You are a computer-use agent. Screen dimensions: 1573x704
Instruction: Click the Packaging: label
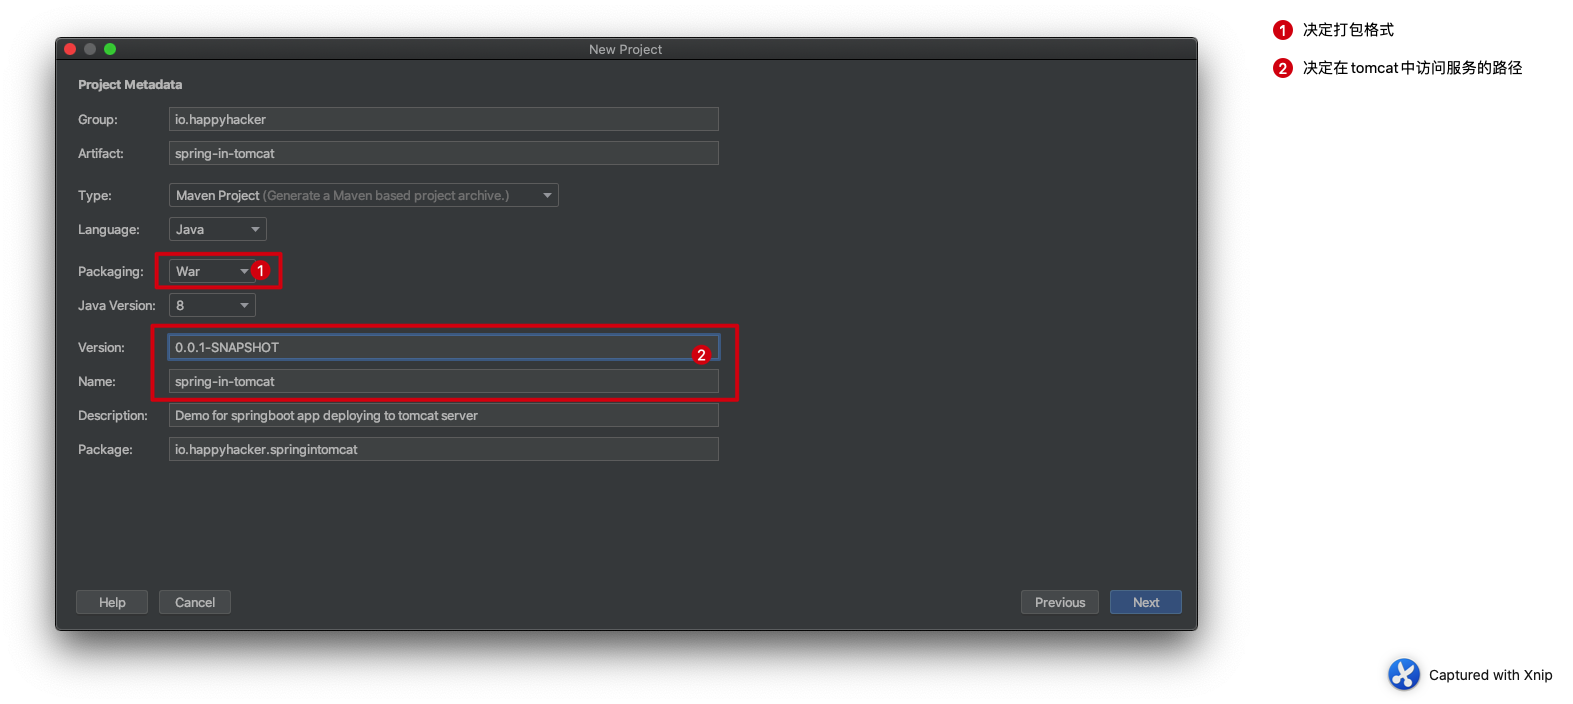tap(111, 272)
